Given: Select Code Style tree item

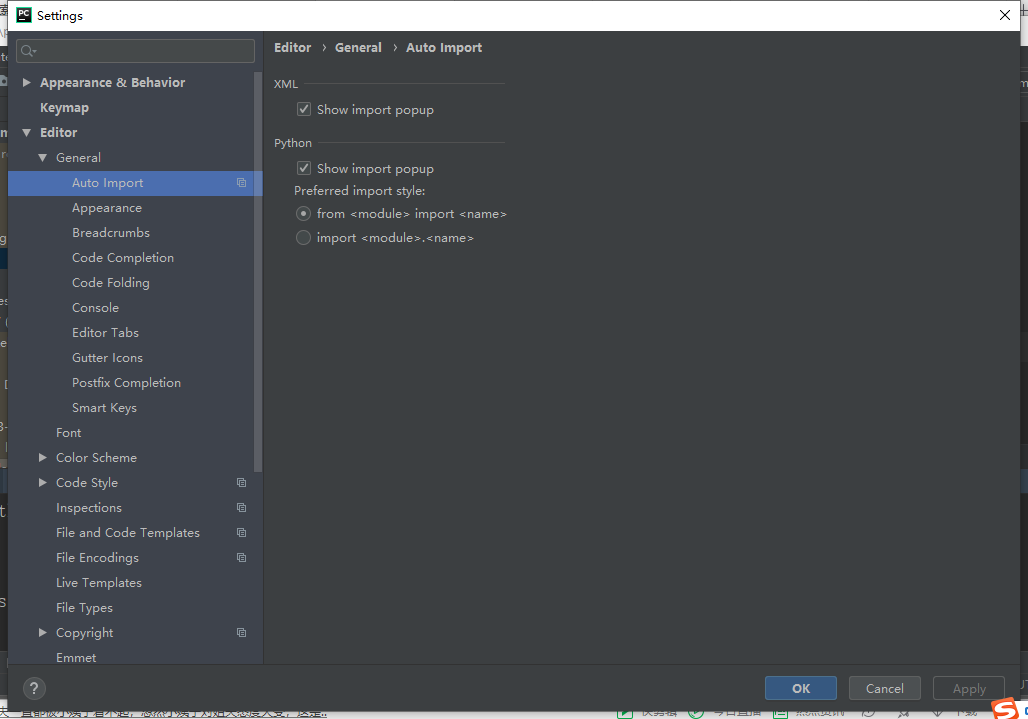Looking at the screenshot, I should click(x=87, y=482).
